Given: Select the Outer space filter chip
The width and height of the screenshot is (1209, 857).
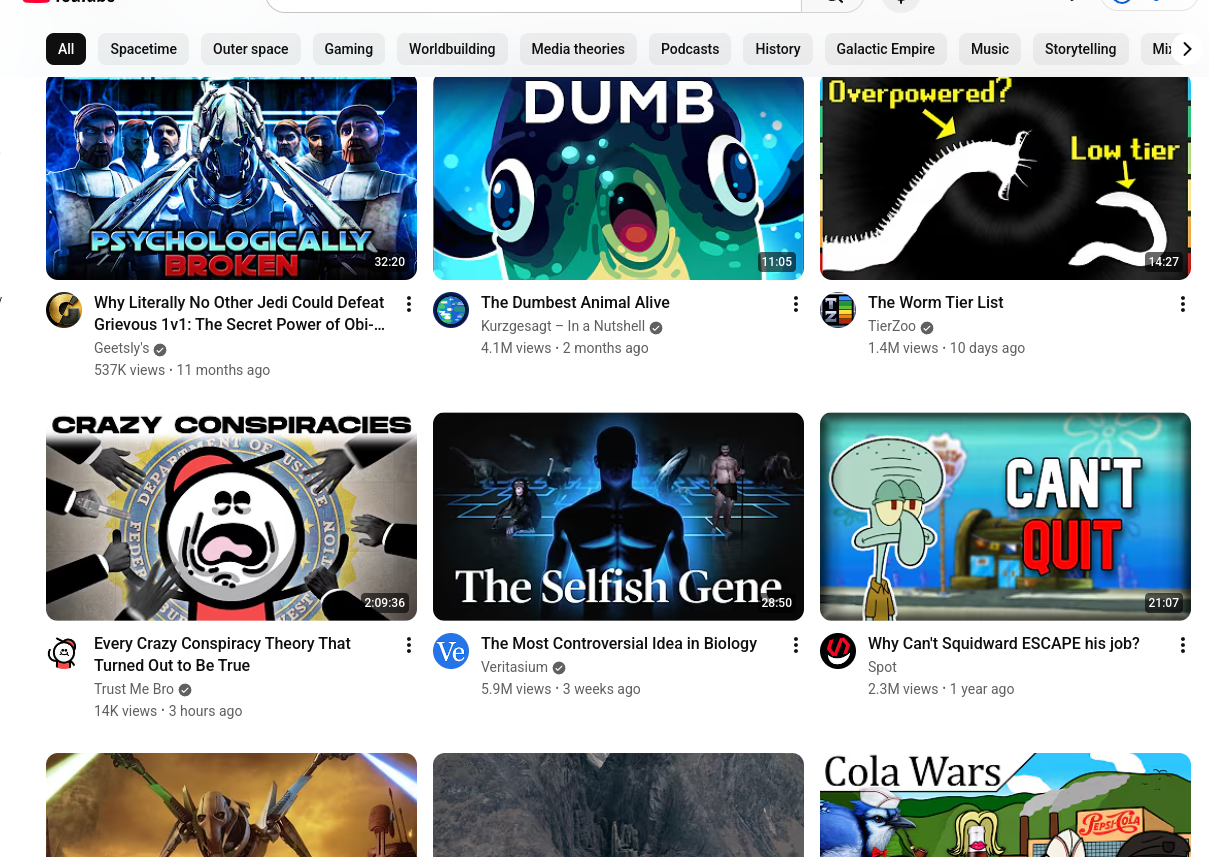Looking at the screenshot, I should point(251,49).
